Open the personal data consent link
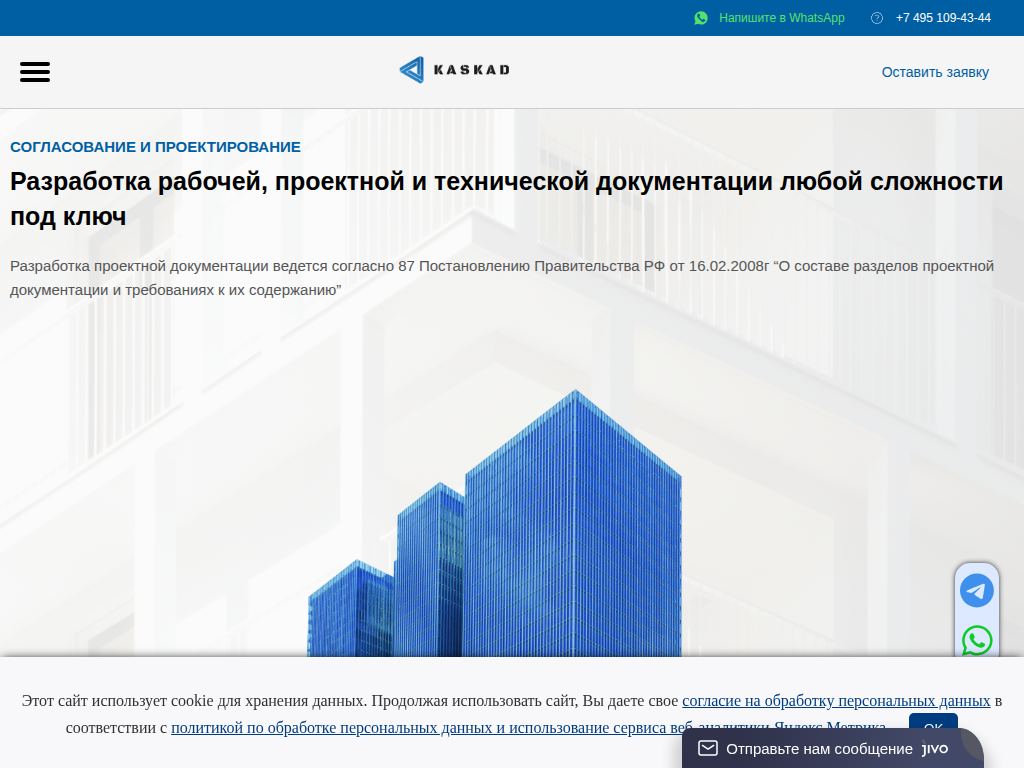Viewport: 1024px width, 768px height. 838,700
